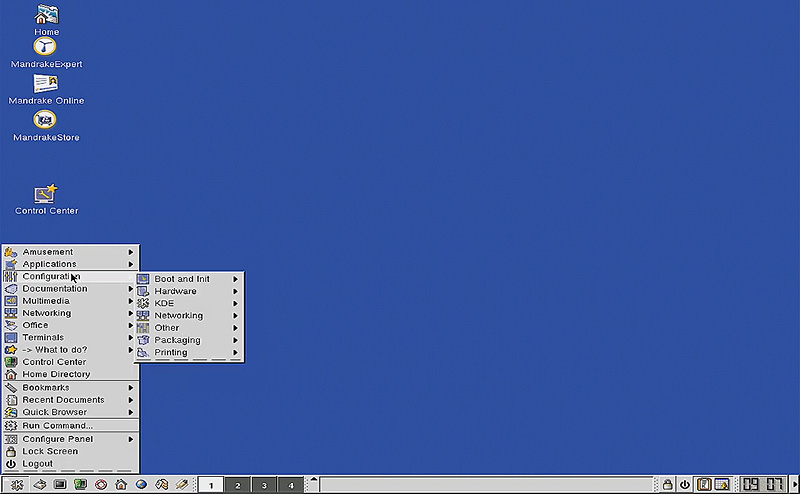Expand the Multimedia menu entry
Image resolution: width=800 pixels, height=494 pixels.
pos(70,301)
